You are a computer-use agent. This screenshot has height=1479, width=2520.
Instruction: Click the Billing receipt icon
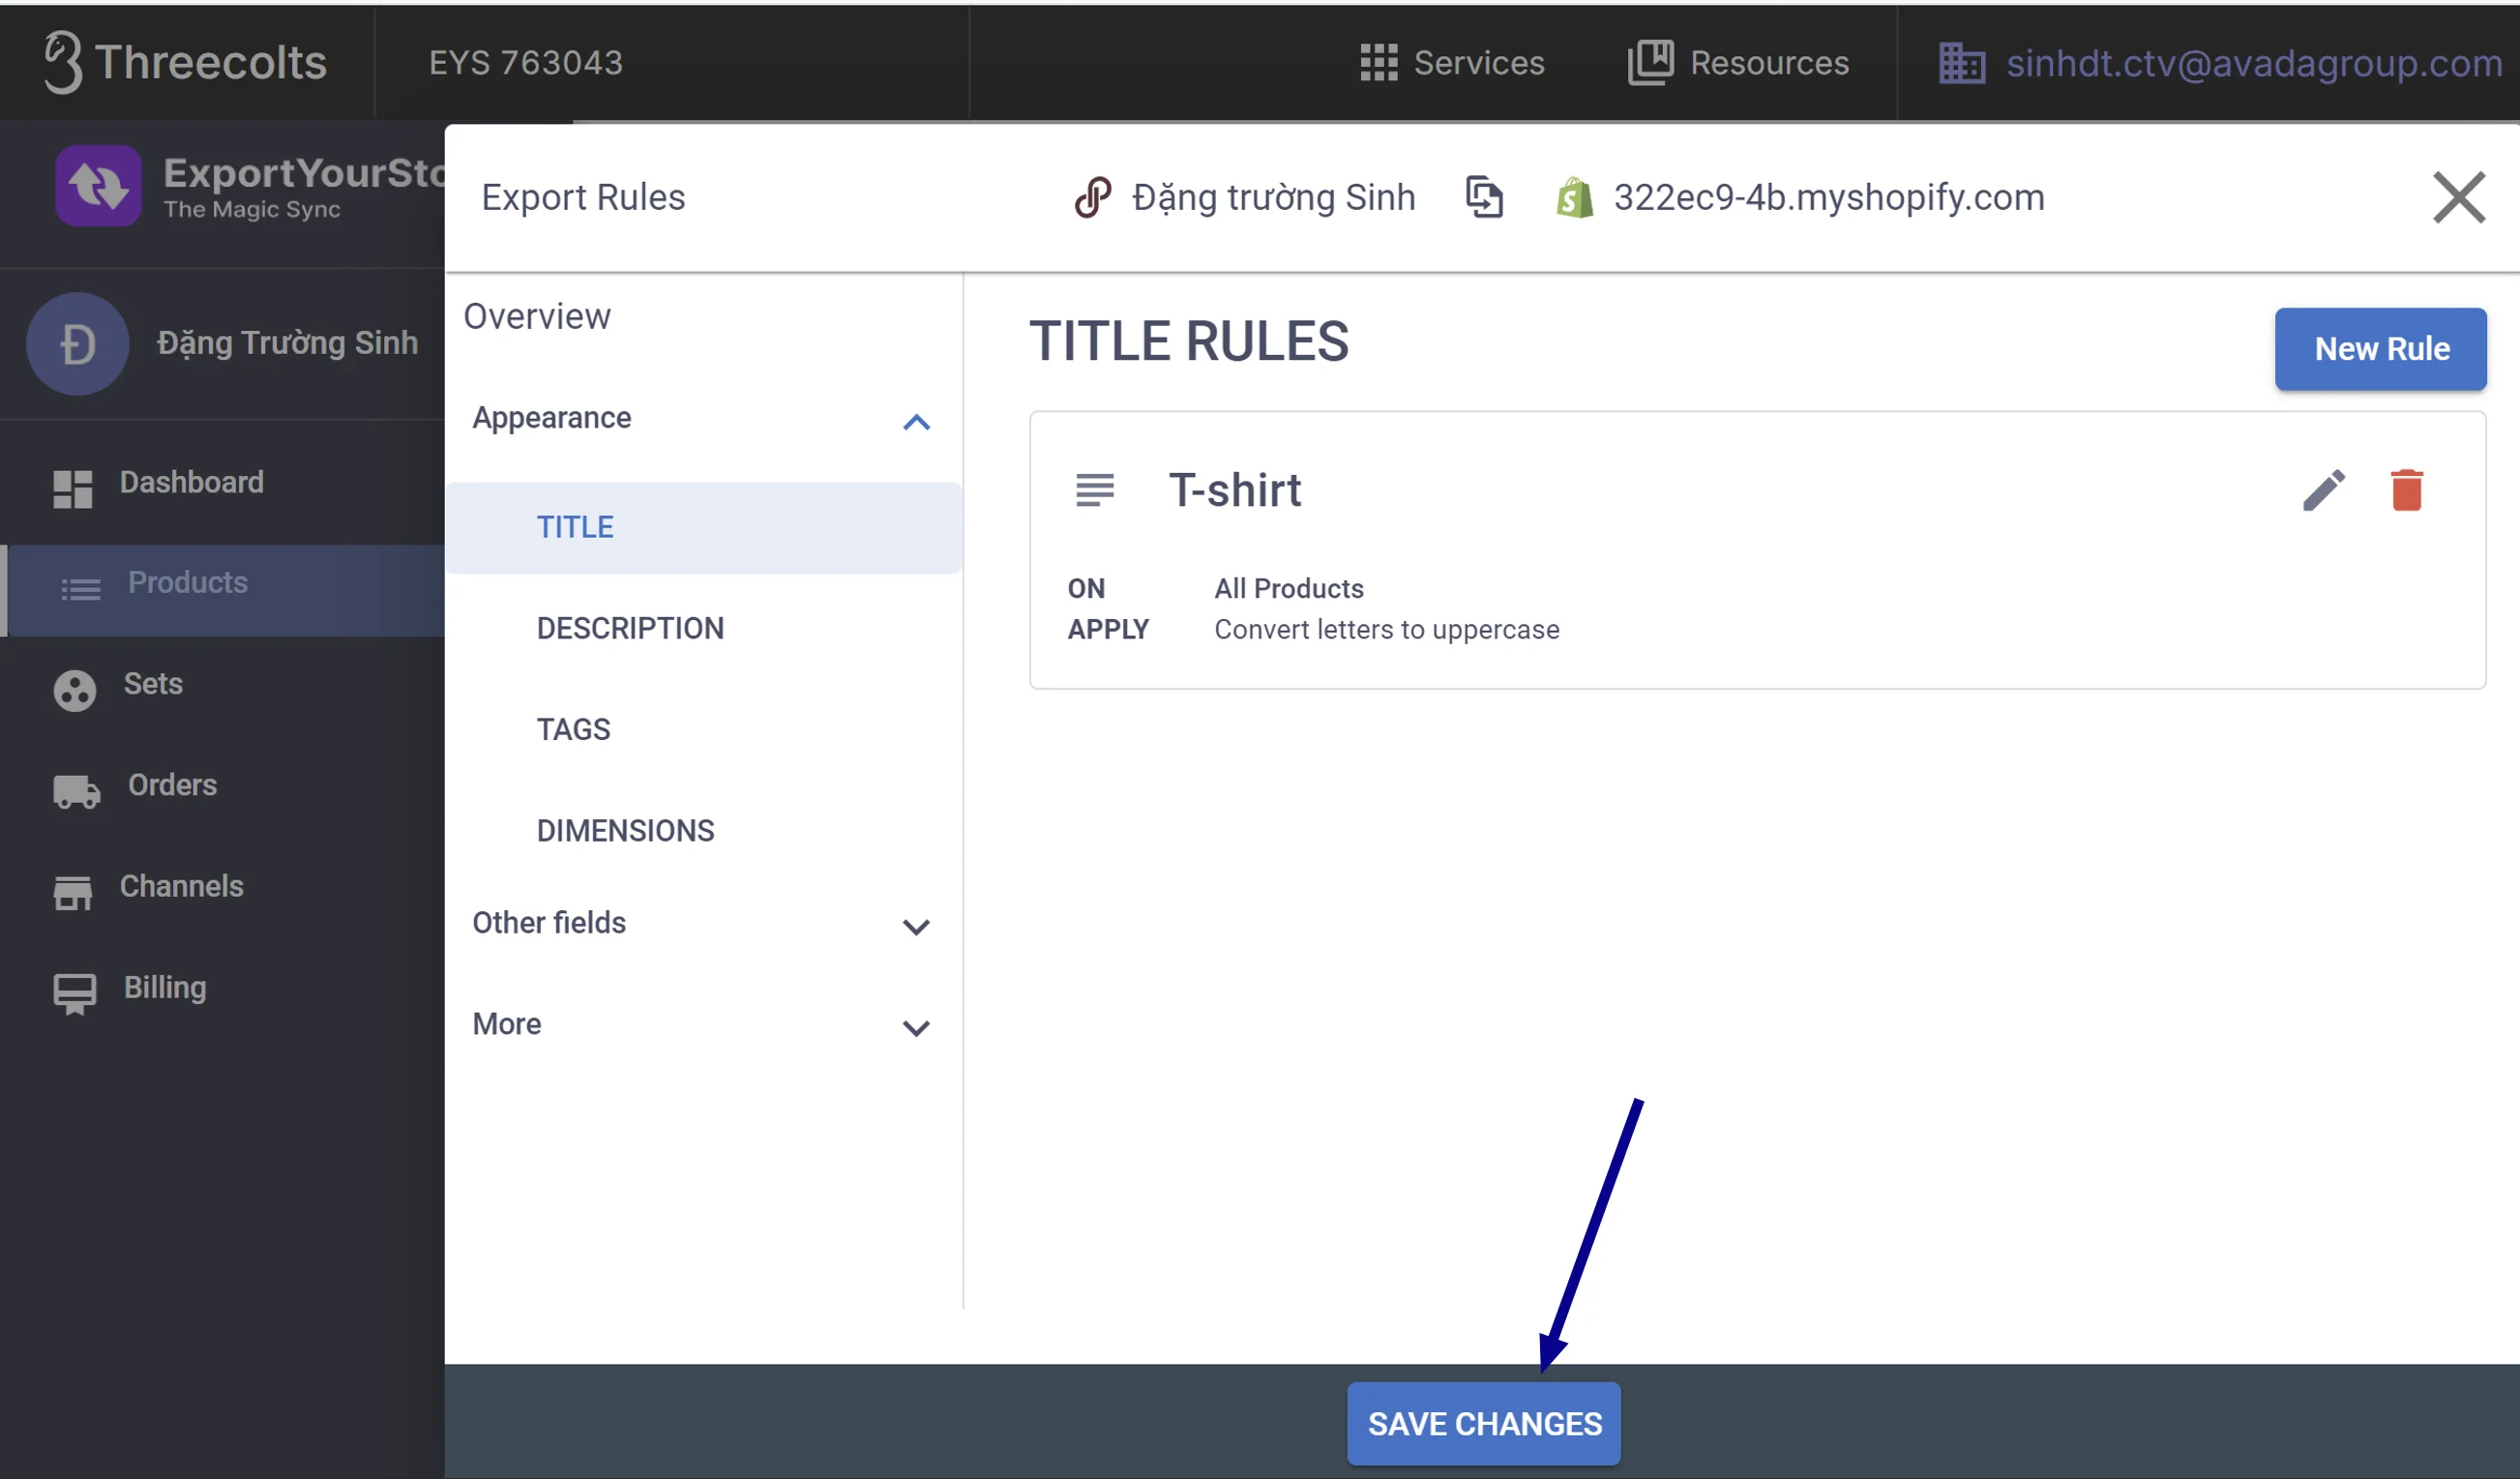74,994
